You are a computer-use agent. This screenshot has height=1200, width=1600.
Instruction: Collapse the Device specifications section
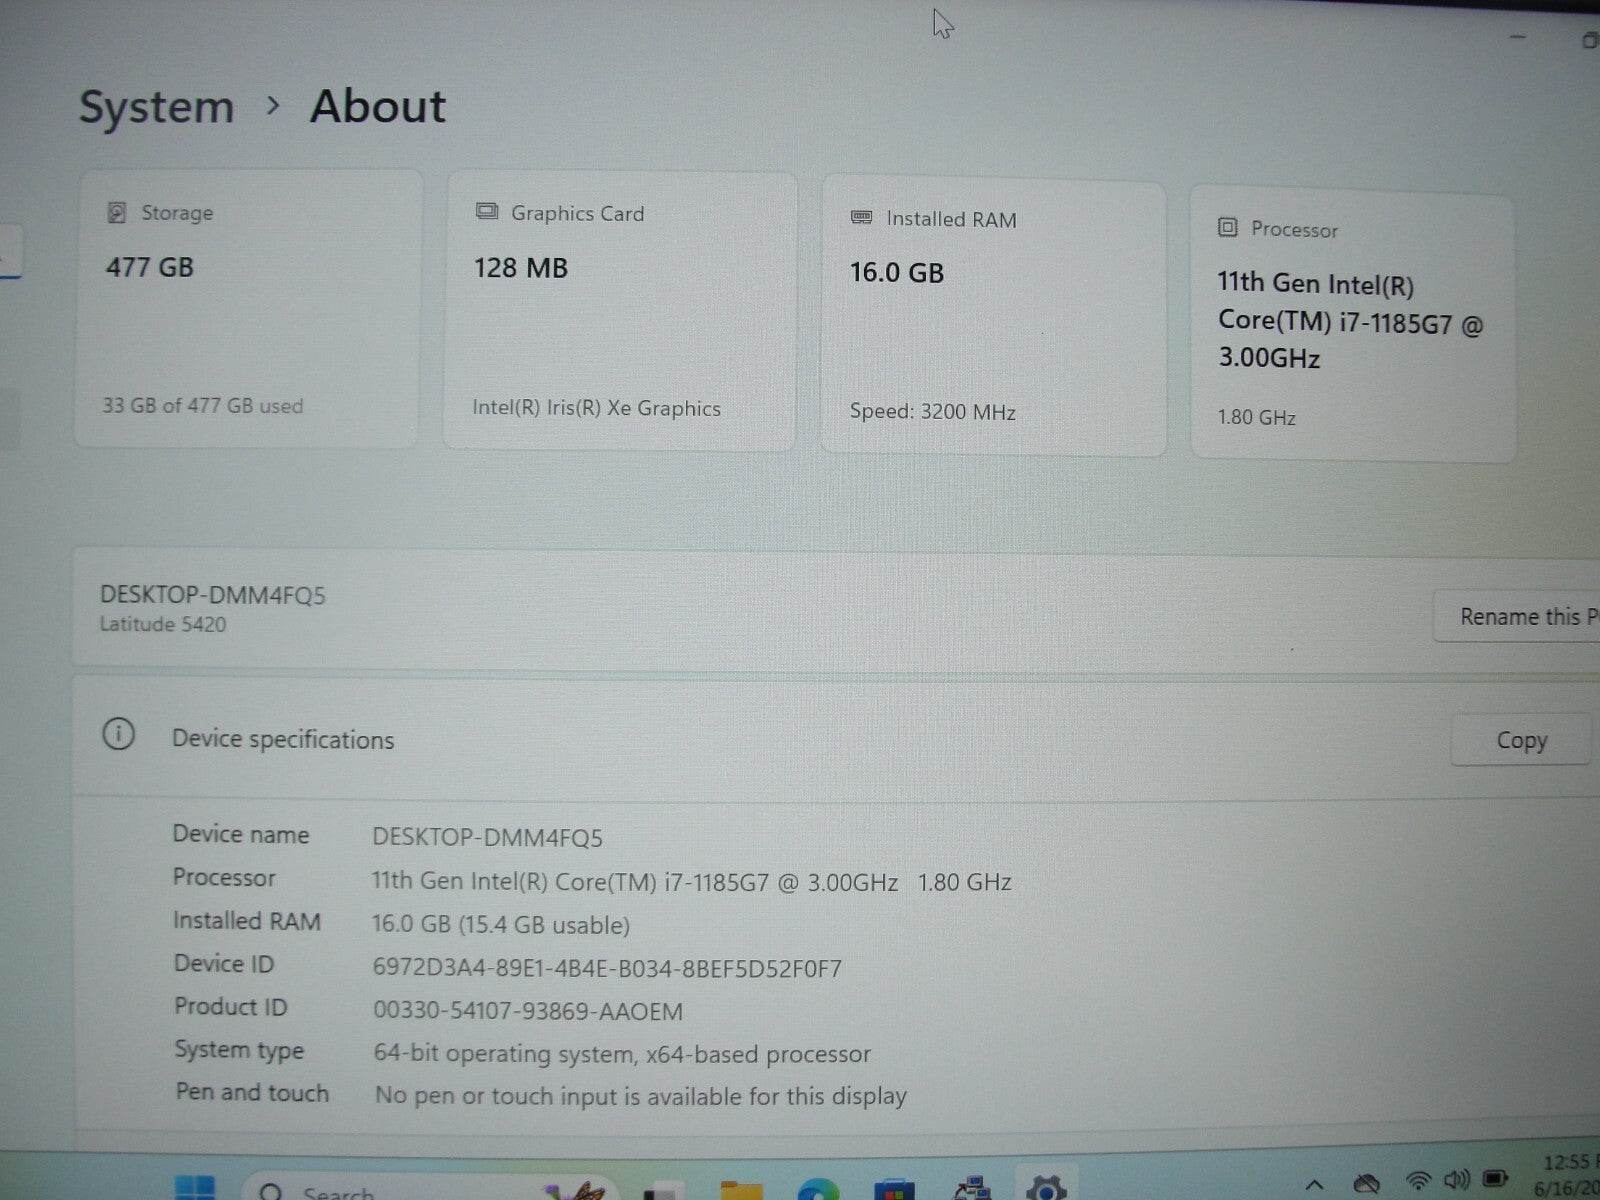tap(283, 739)
